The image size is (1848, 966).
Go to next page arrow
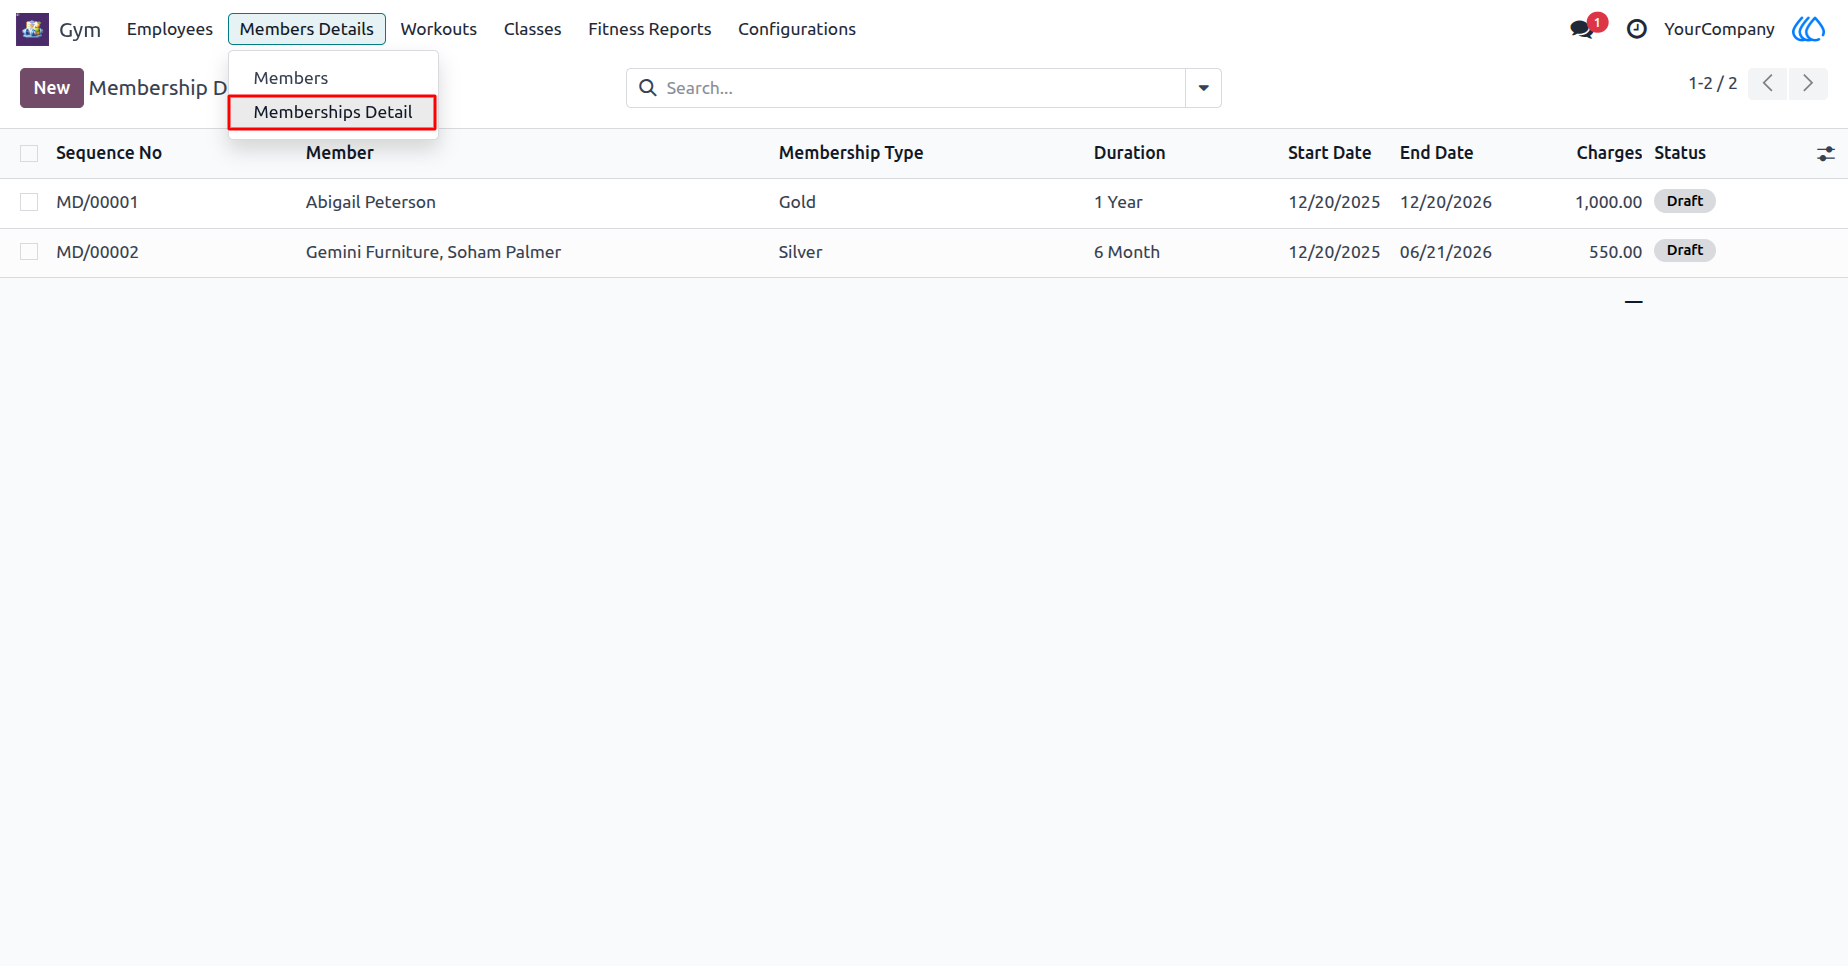click(x=1808, y=84)
